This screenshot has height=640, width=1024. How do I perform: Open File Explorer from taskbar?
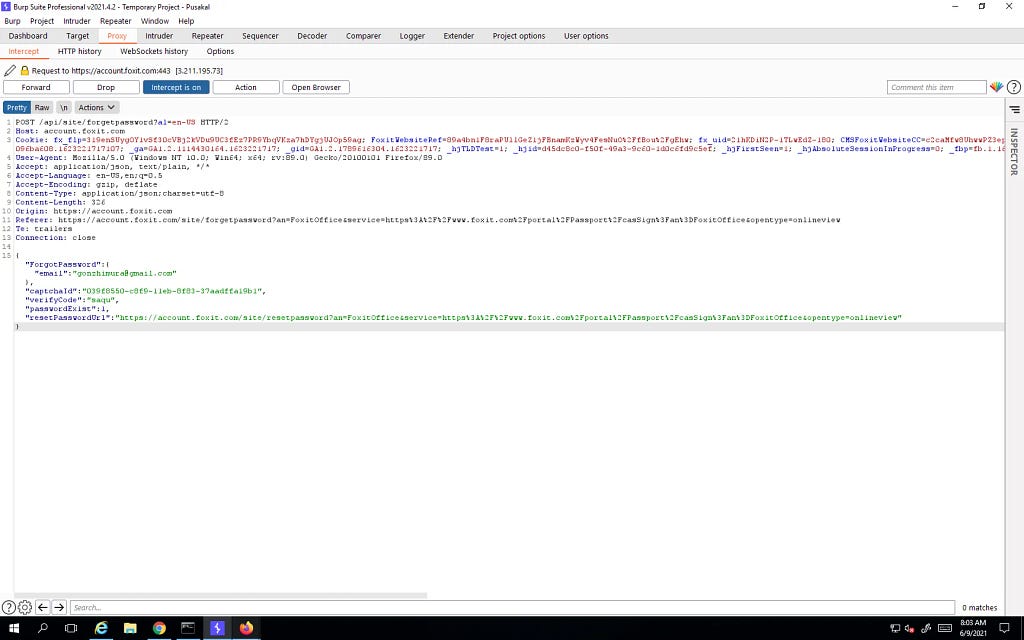tap(130, 628)
